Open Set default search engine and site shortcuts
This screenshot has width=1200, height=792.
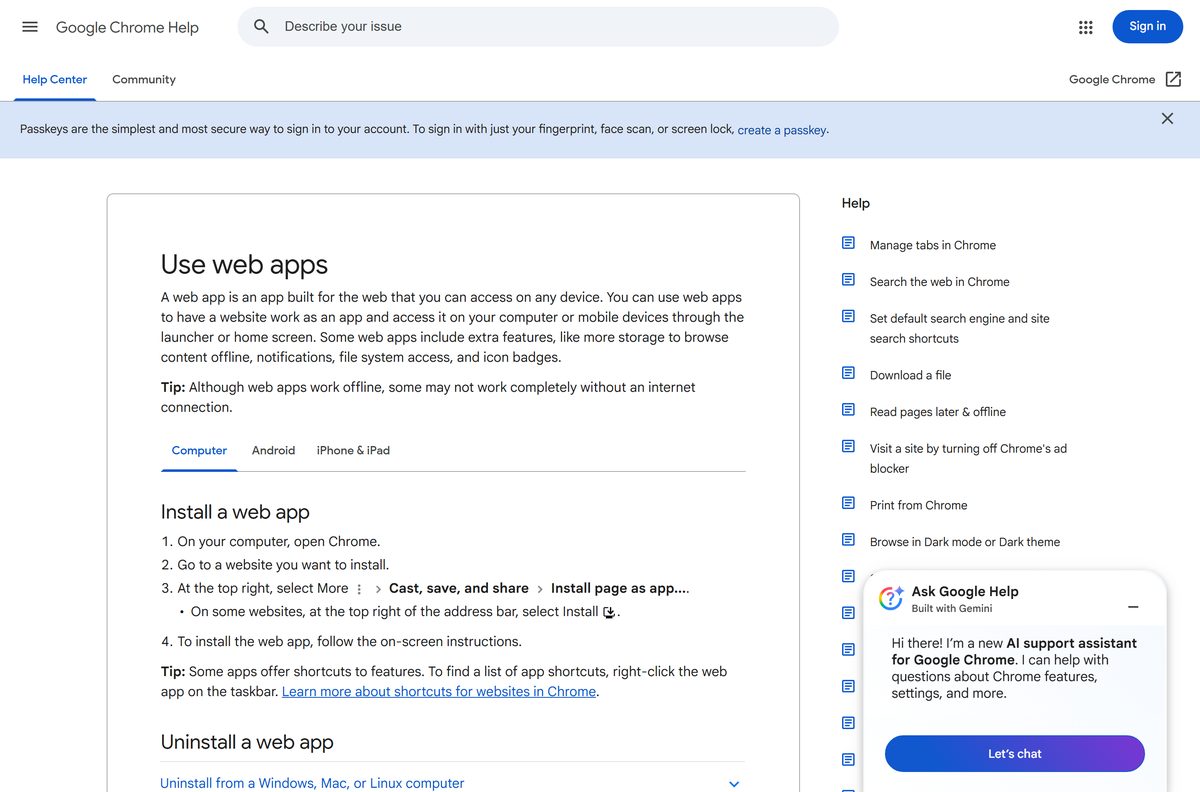click(x=960, y=328)
